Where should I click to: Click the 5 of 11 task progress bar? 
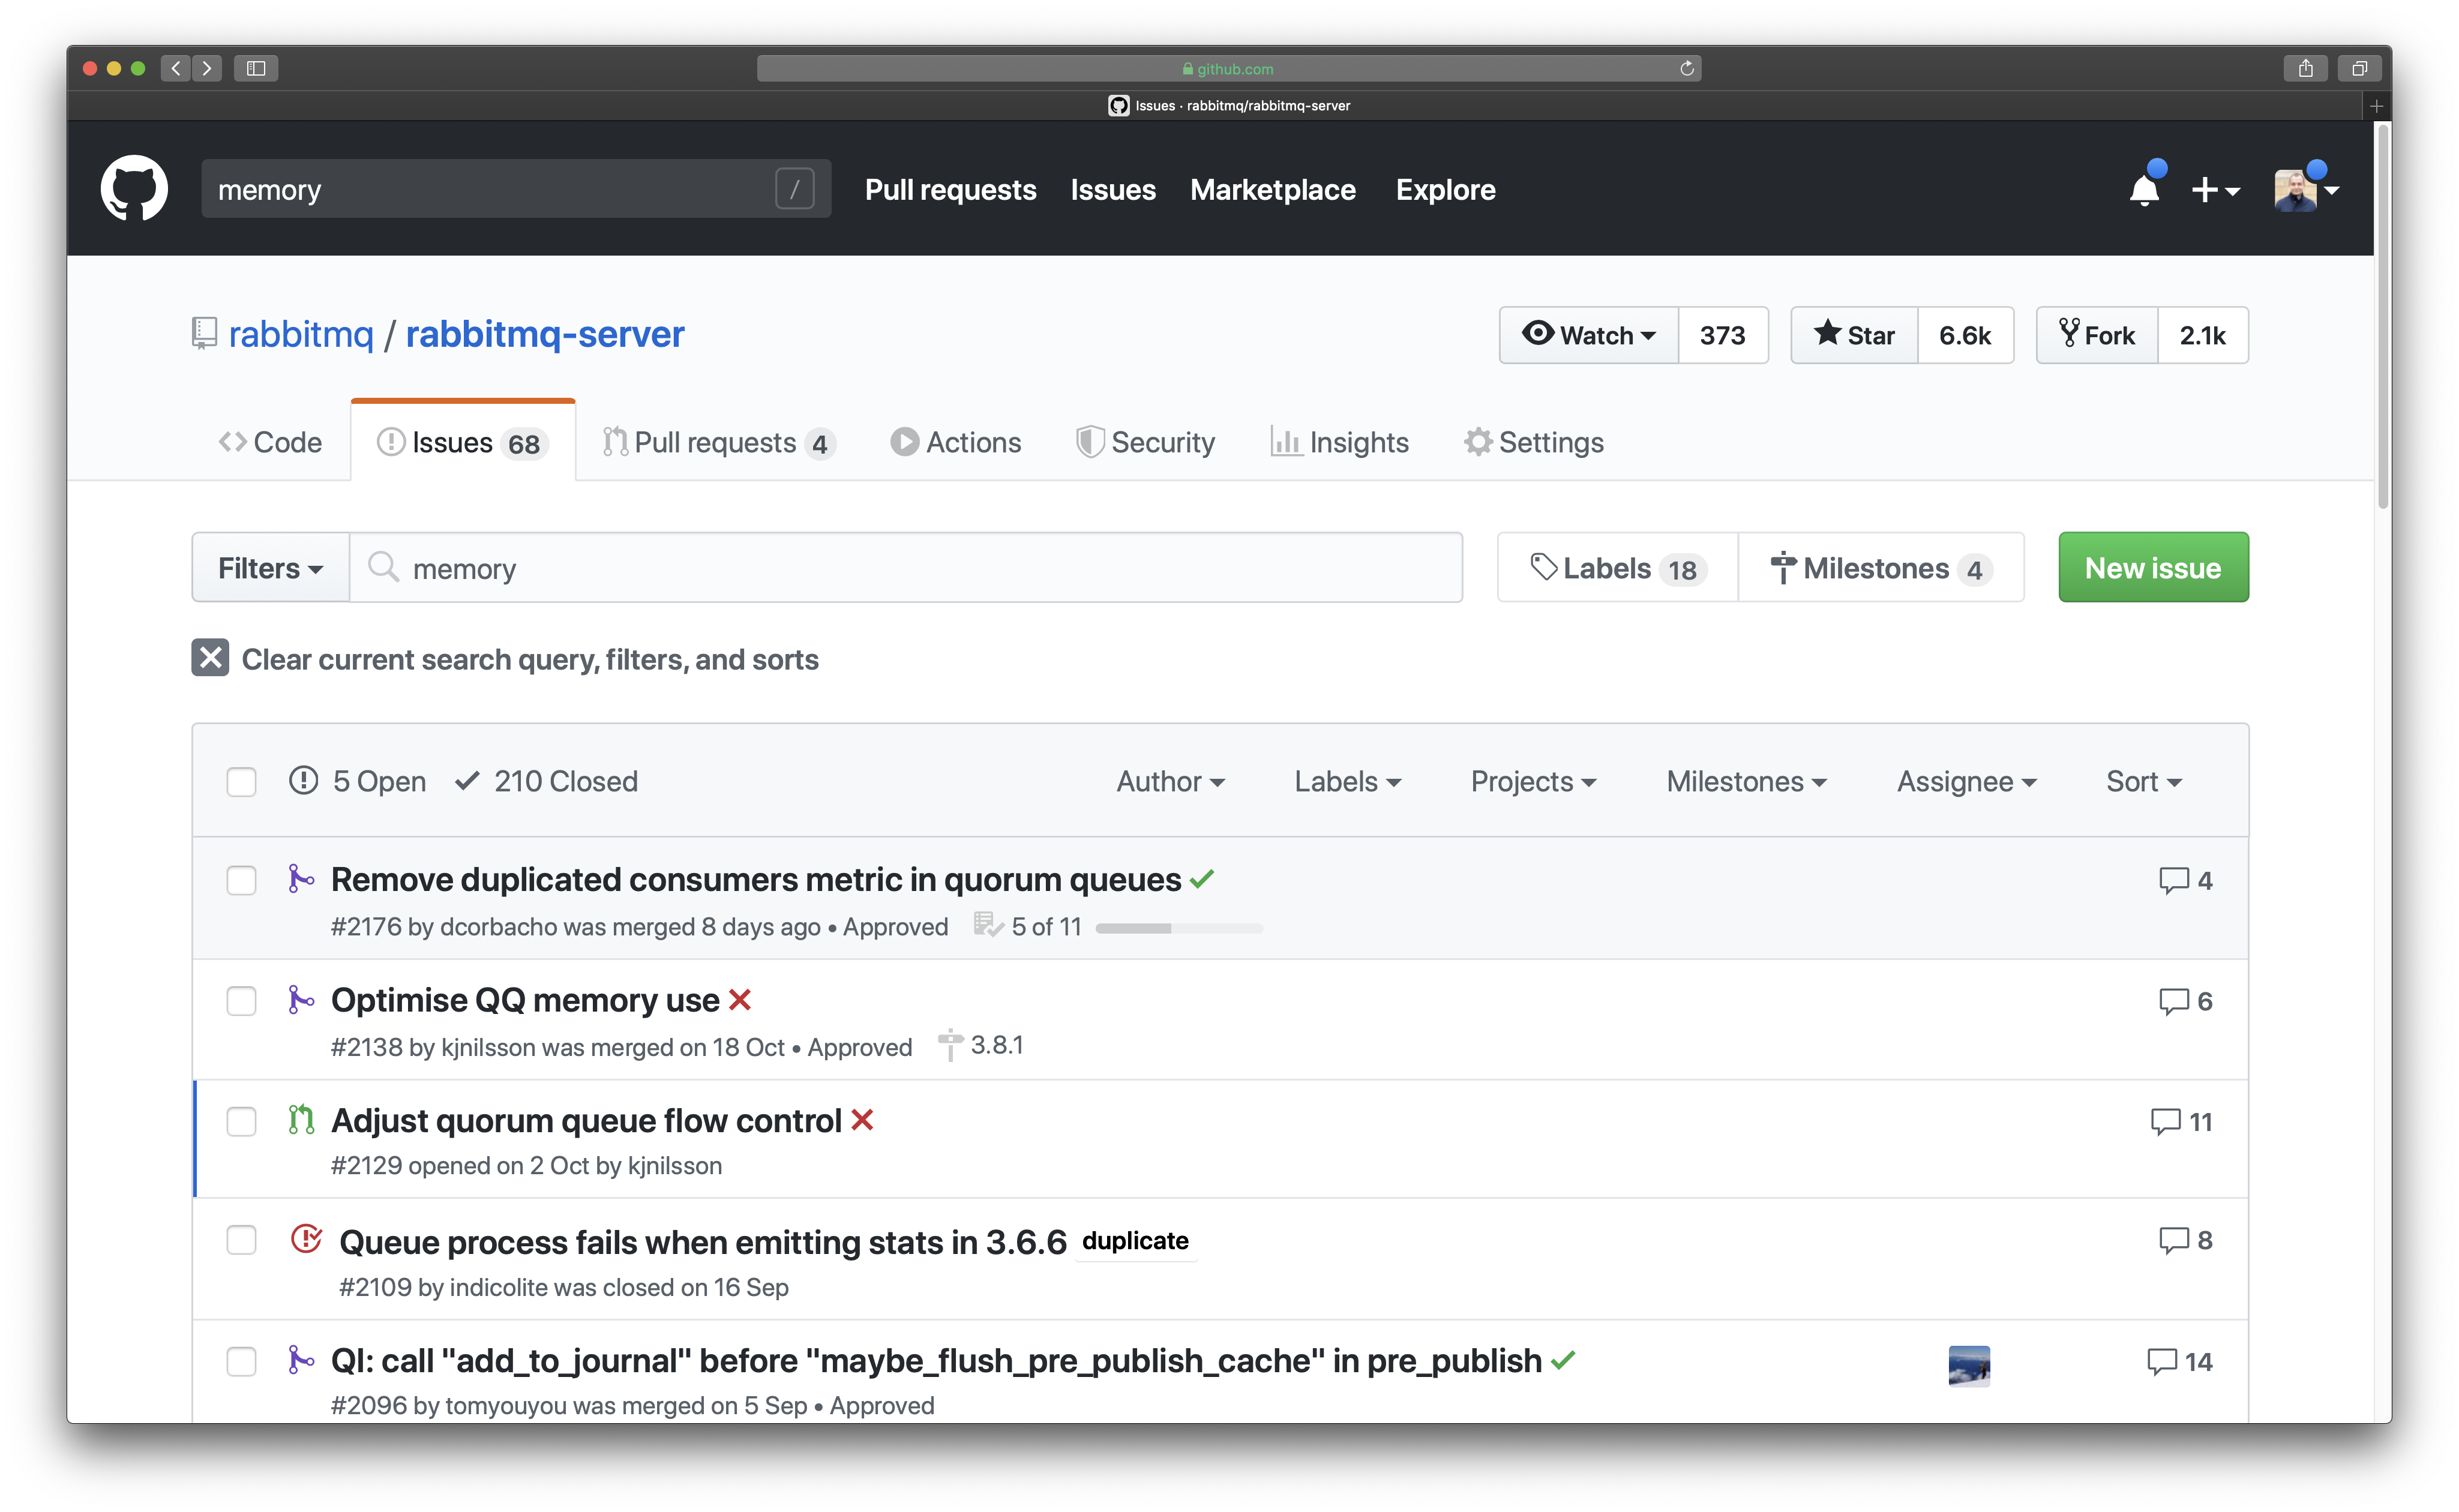pyautogui.click(x=1178, y=928)
